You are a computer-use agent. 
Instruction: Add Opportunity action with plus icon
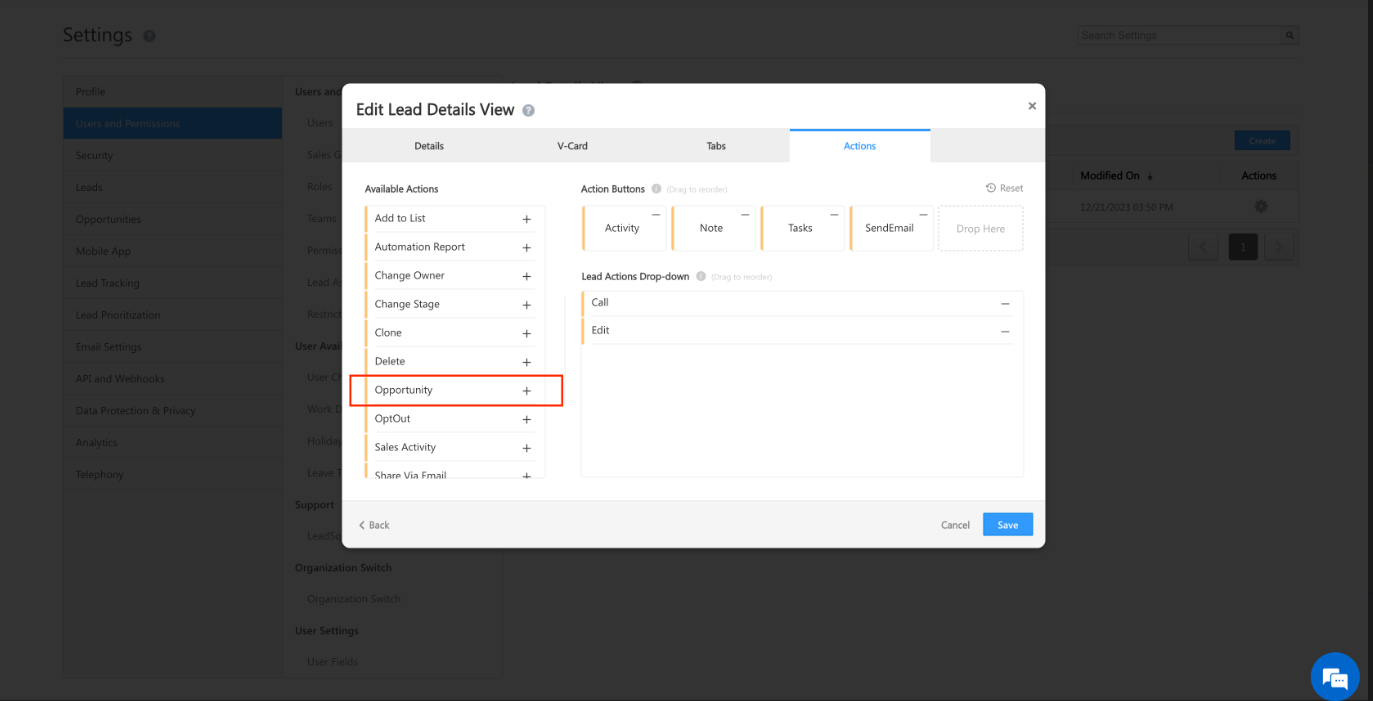[526, 391]
